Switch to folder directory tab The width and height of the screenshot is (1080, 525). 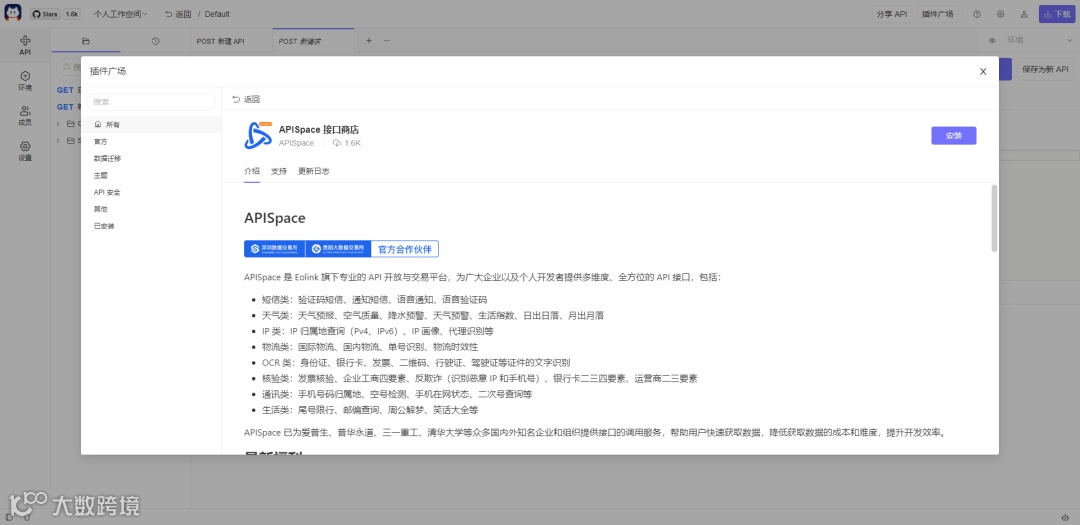(86, 41)
